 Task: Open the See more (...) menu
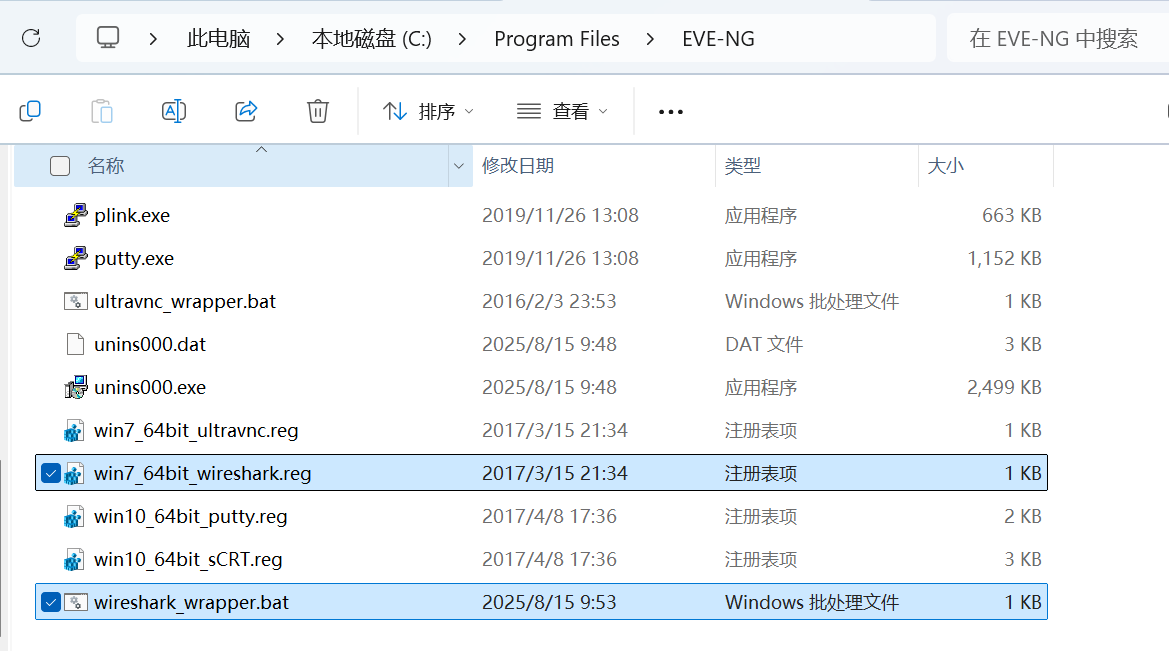670,111
